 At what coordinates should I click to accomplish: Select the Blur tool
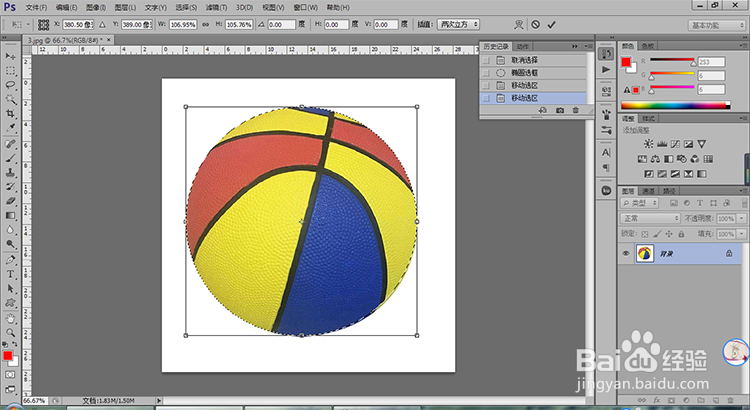pos(10,230)
